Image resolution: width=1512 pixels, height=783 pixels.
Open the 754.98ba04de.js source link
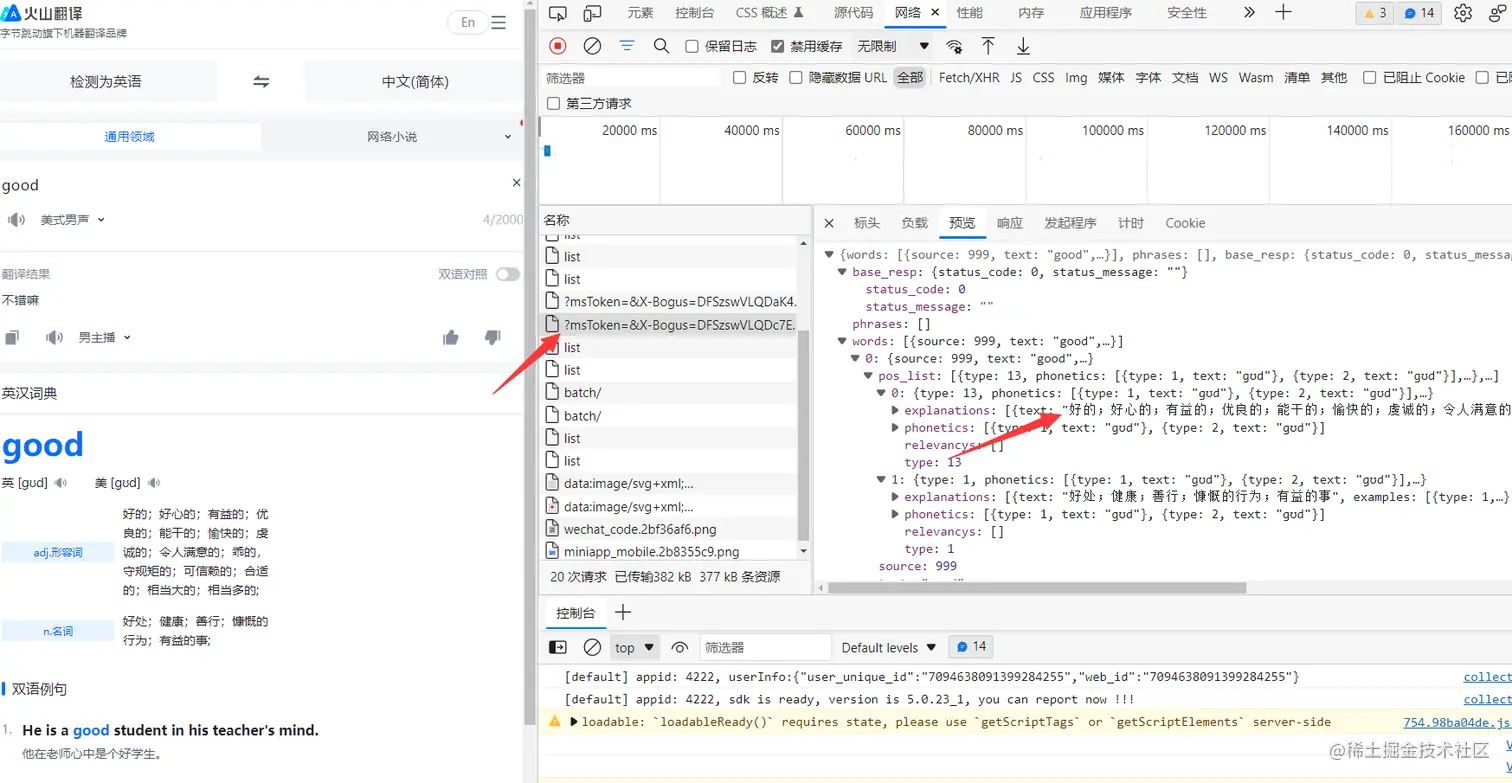1457,722
